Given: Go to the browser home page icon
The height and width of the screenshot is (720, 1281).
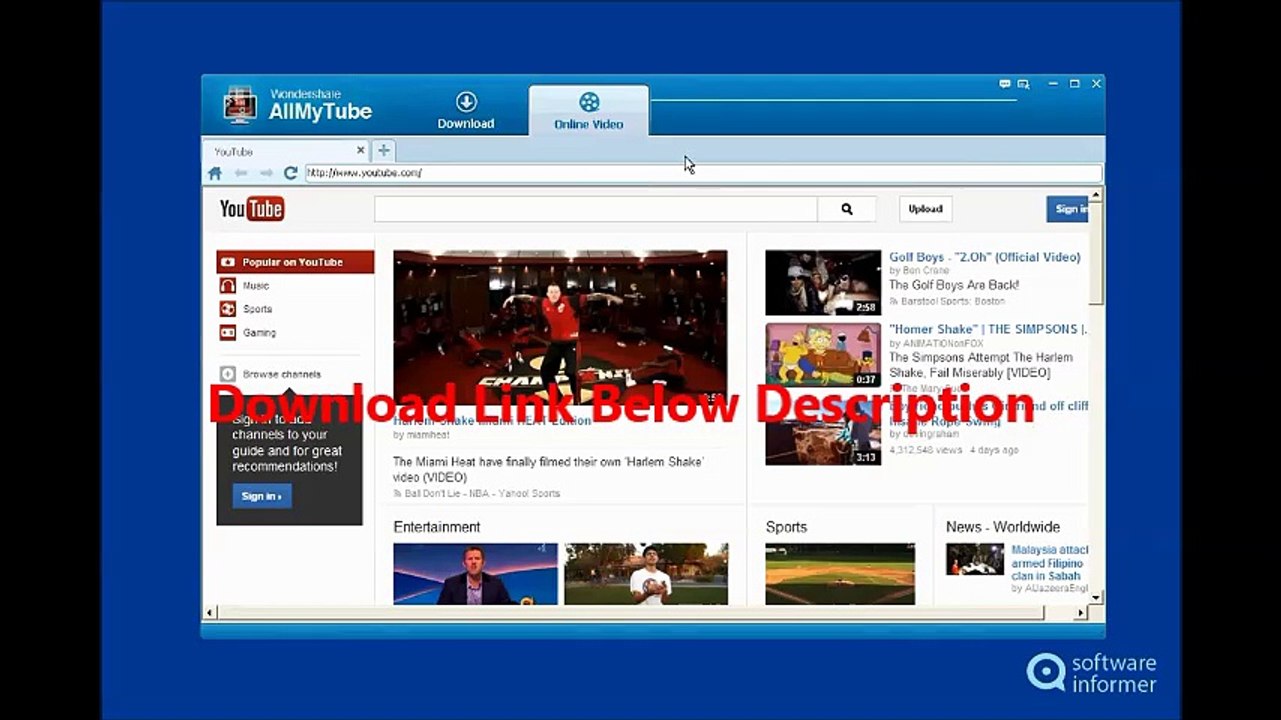Looking at the screenshot, I should click(x=215, y=173).
